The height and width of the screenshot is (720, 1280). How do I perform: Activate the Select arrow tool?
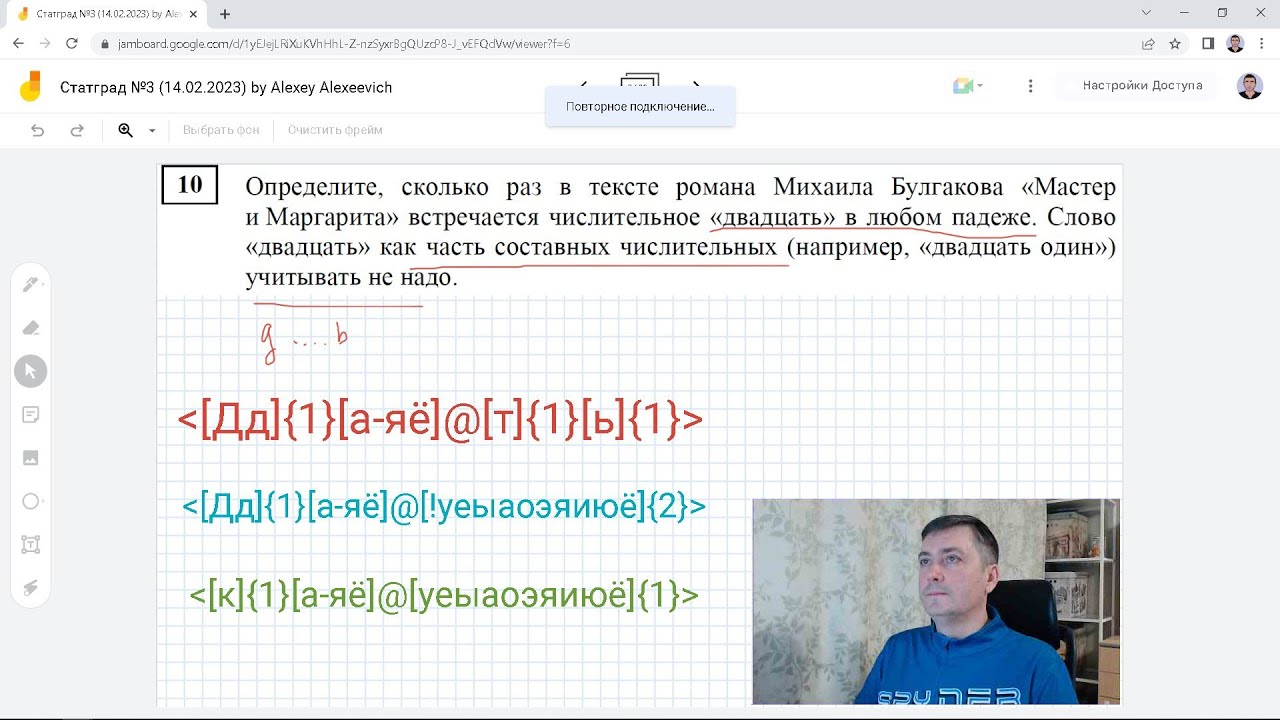(x=31, y=371)
